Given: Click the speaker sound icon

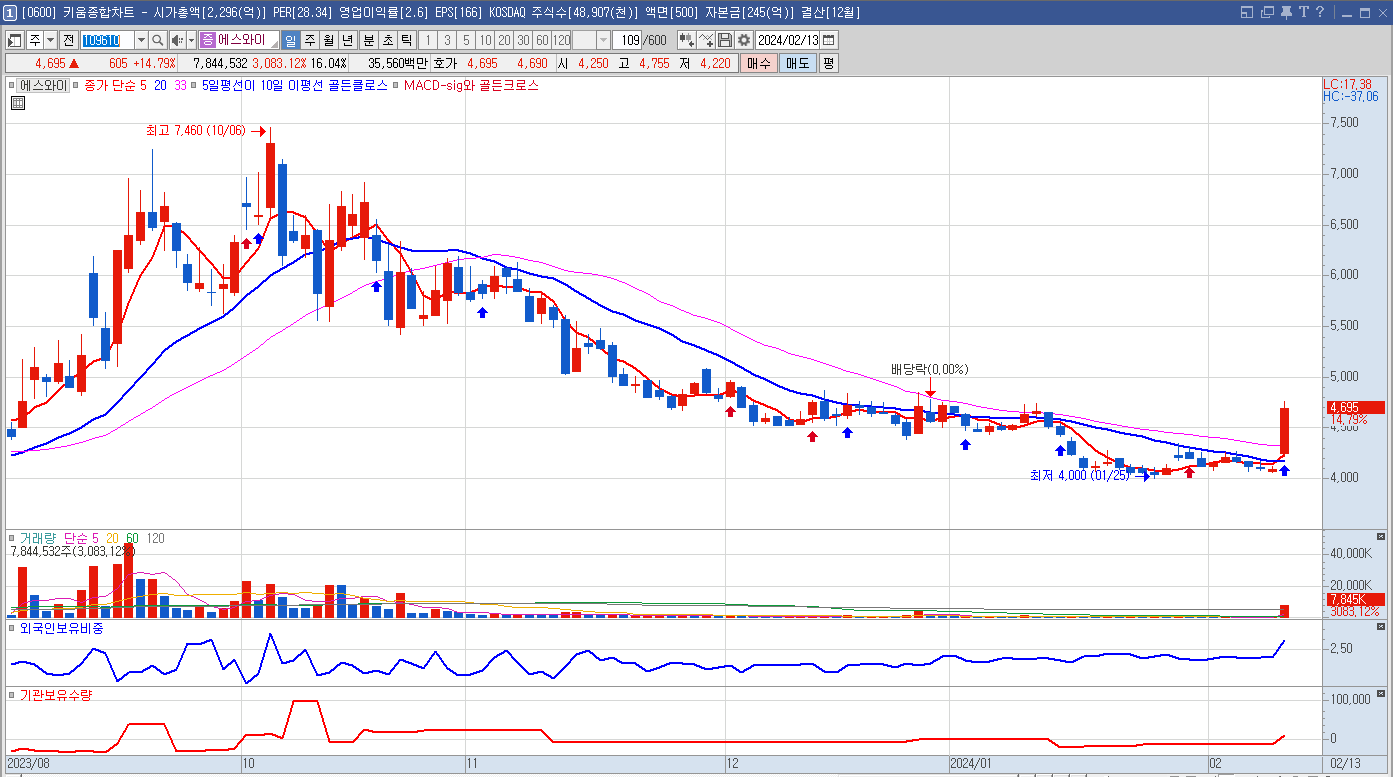Looking at the screenshot, I should click(x=176, y=40).
